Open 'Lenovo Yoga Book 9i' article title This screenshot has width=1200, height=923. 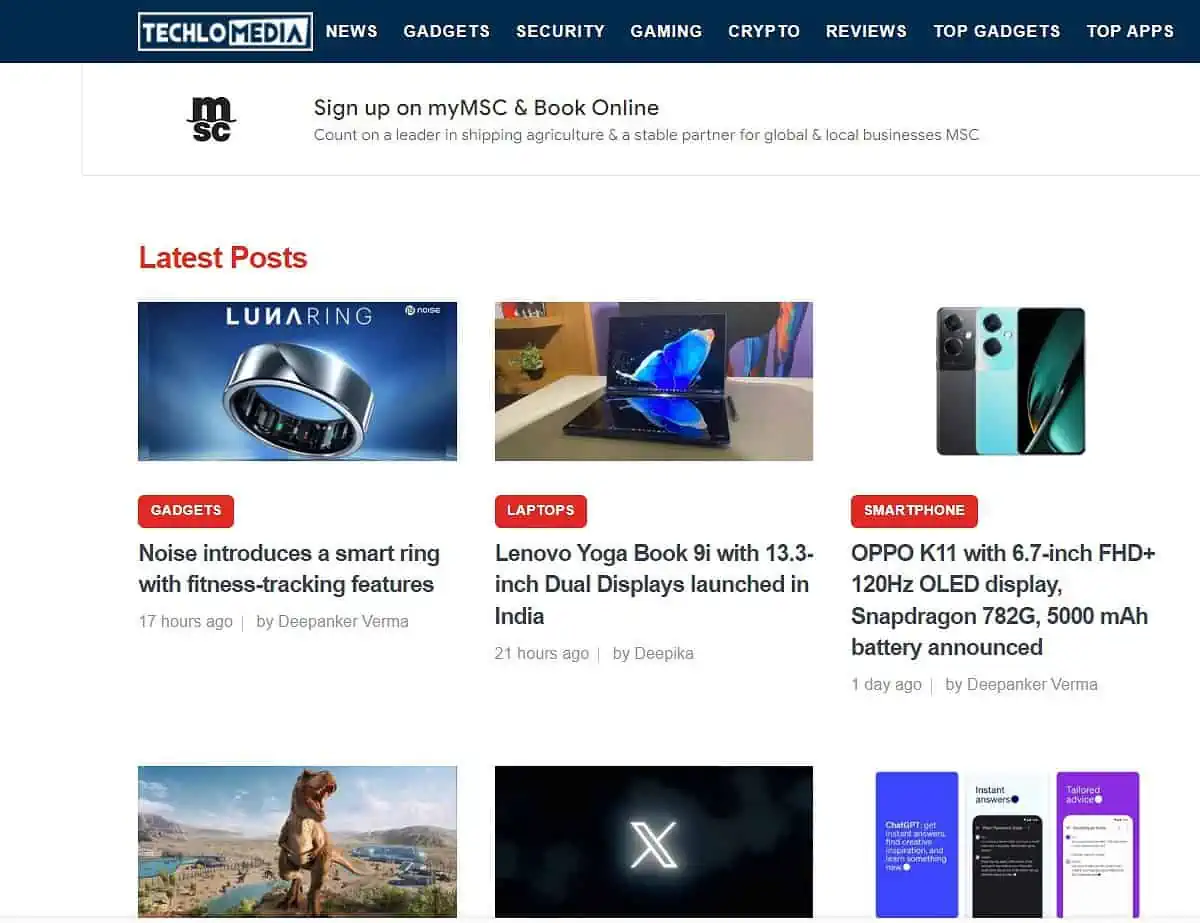pos(654,585)
